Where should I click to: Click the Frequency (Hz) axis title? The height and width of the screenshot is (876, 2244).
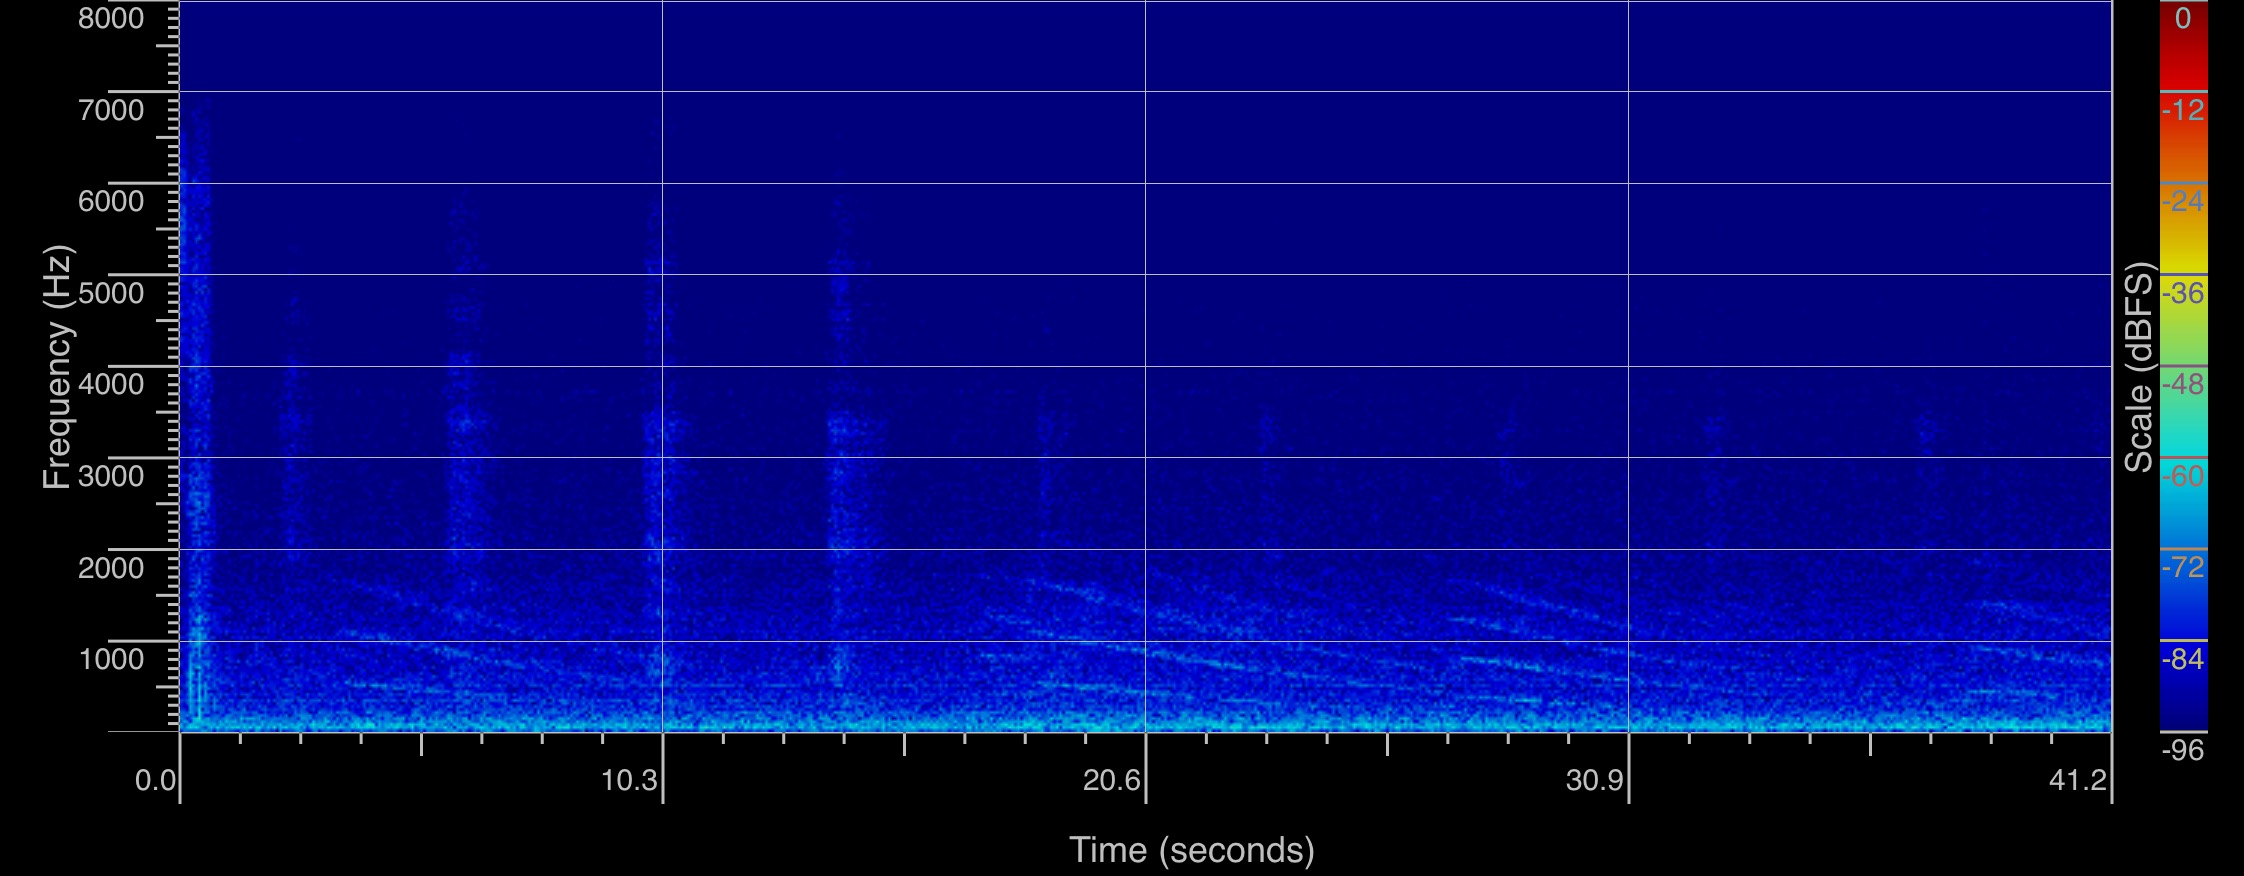(x=57, y=366)
